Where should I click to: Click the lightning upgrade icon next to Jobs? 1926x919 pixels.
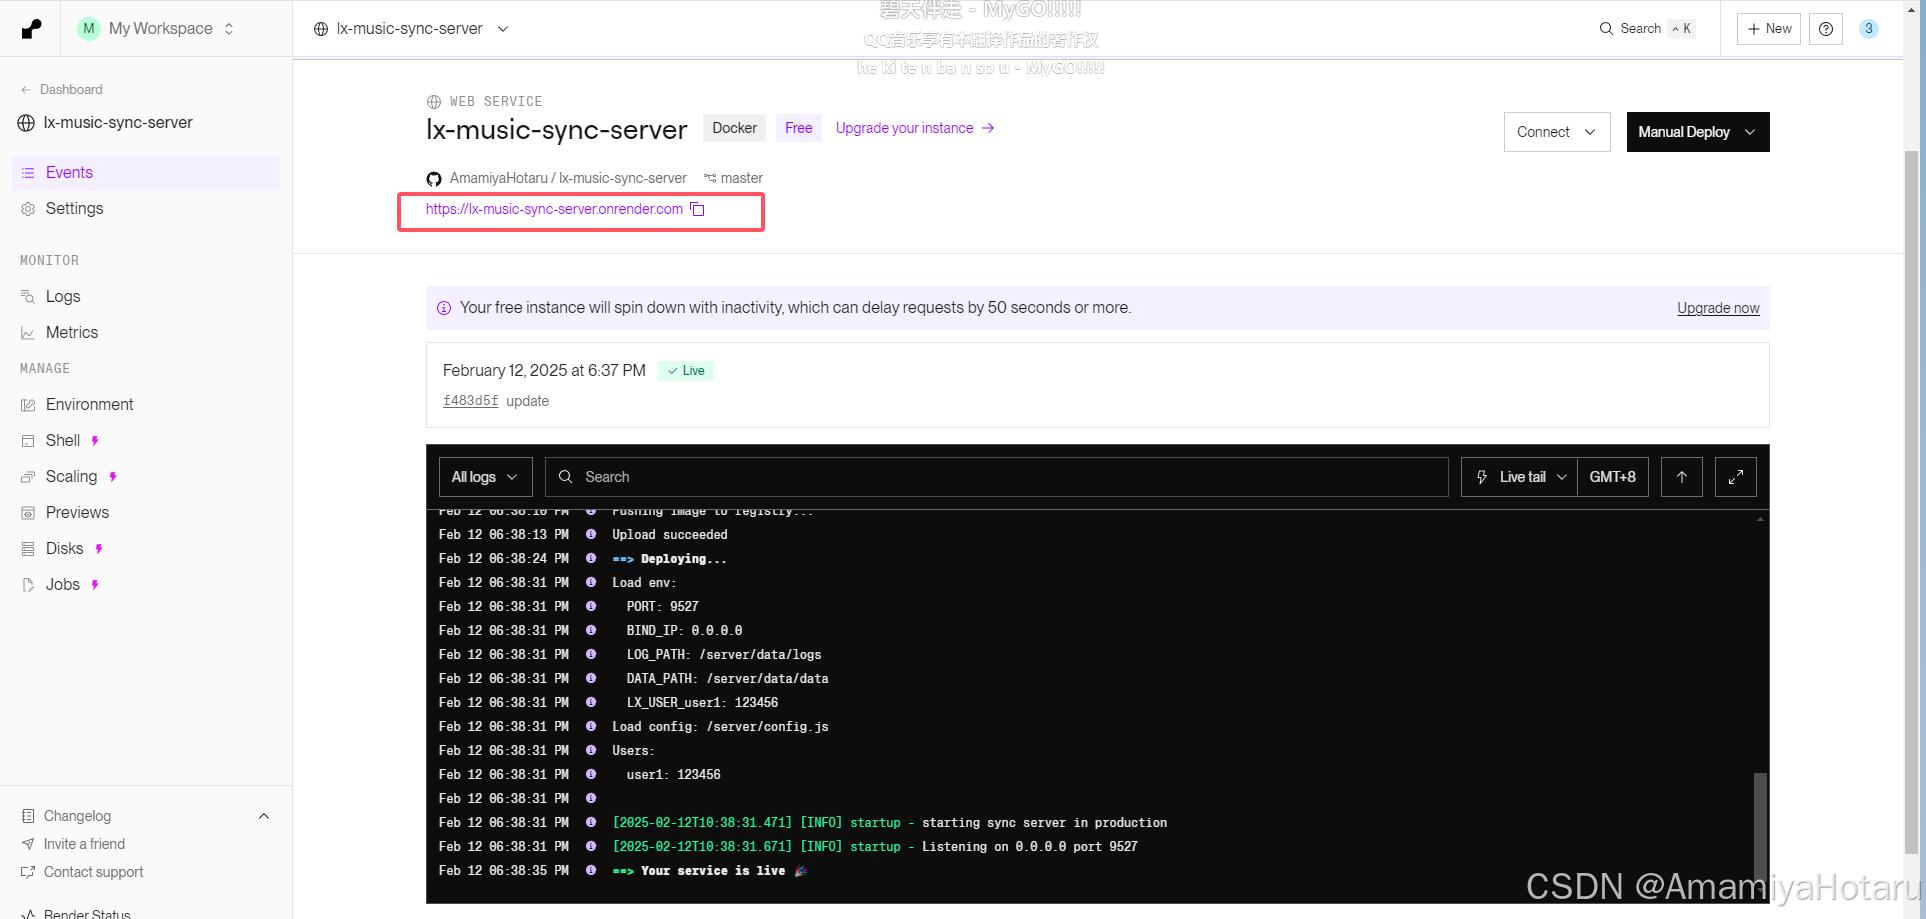tap(95, 585)
